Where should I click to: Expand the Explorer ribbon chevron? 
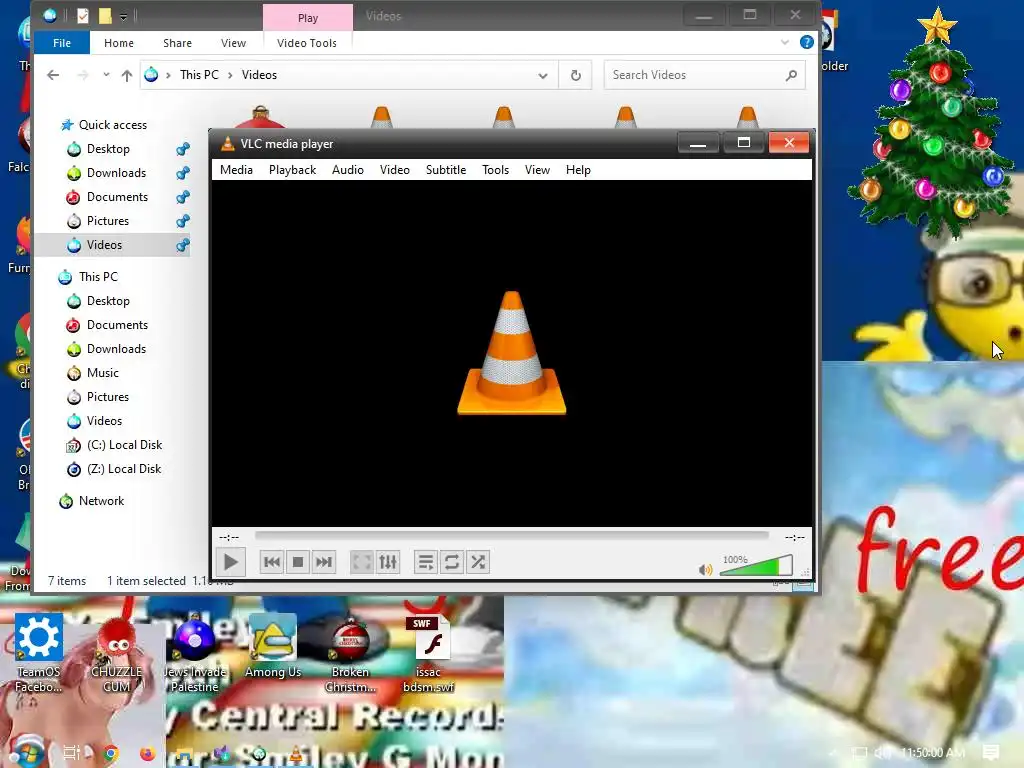[785, 42]
